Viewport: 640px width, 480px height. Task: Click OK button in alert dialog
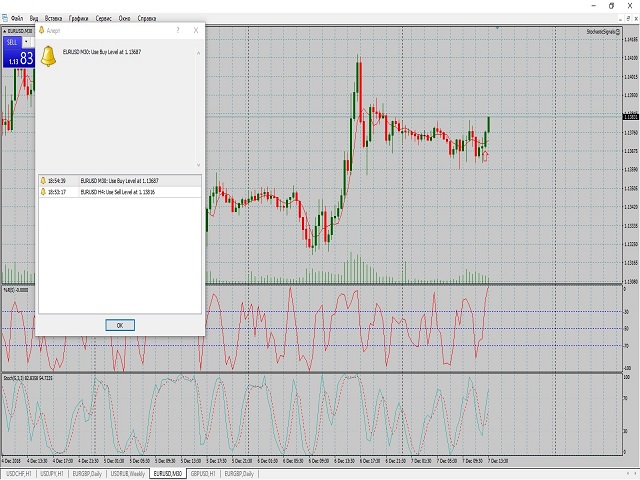coord(119,325)
